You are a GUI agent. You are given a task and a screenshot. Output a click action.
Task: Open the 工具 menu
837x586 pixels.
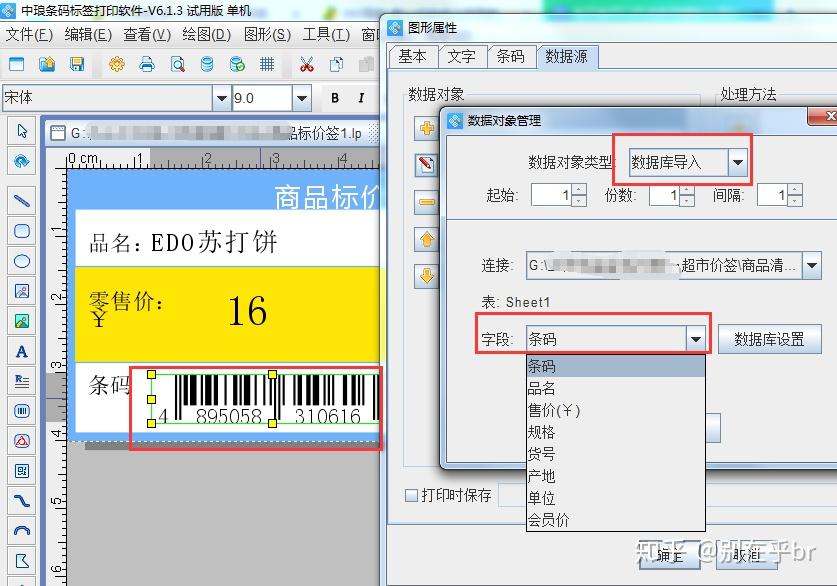point(325,35)
